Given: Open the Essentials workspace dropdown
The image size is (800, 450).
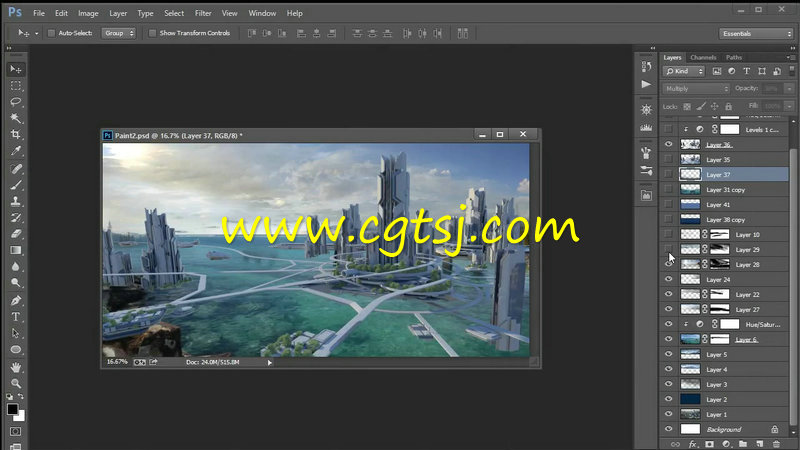Looking at the screenshot, I should [756, 34].
